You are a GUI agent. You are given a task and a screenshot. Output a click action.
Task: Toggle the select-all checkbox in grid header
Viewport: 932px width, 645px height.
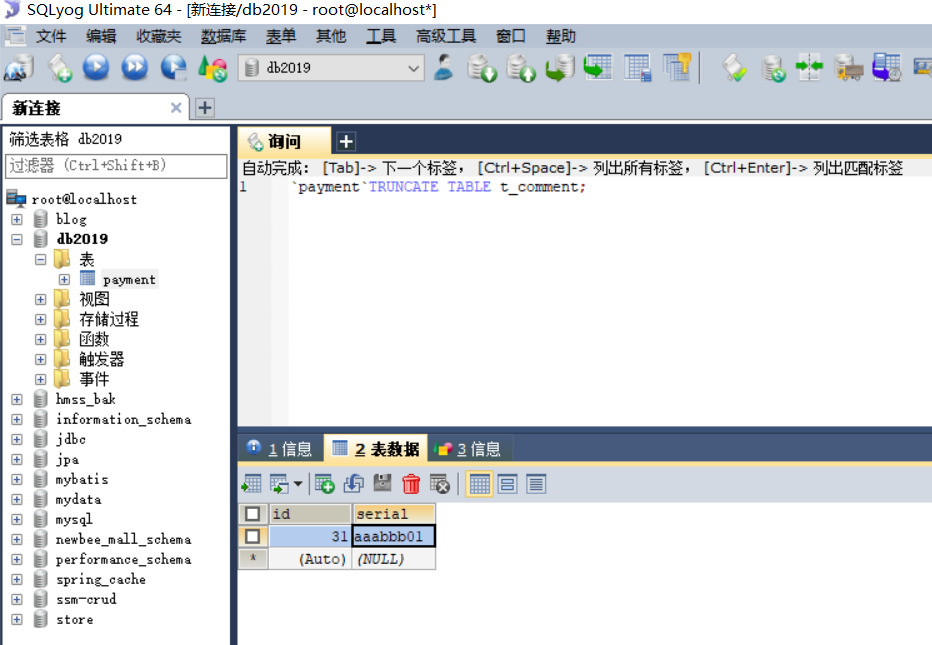pyautogui.click(x=253, y=514)
